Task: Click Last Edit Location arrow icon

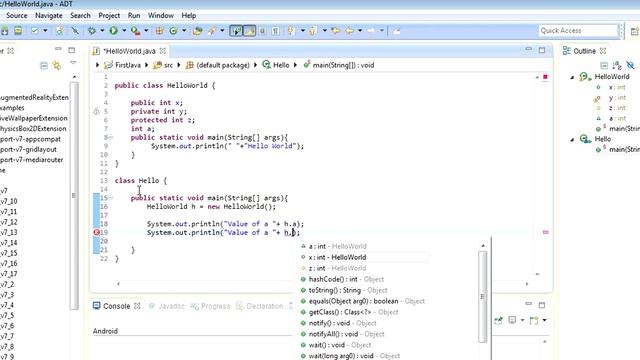Action: 336,31
